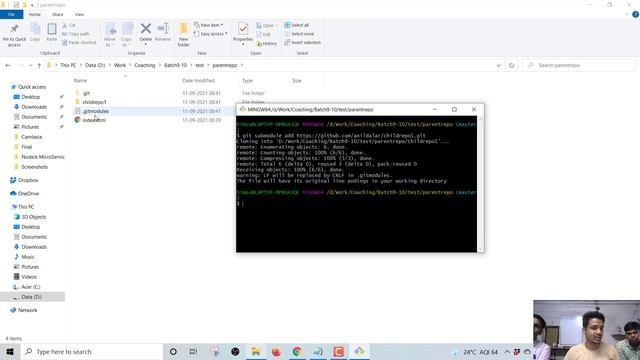
Task: Click Copy path in ribbon
Action: [x=76, y=34]
